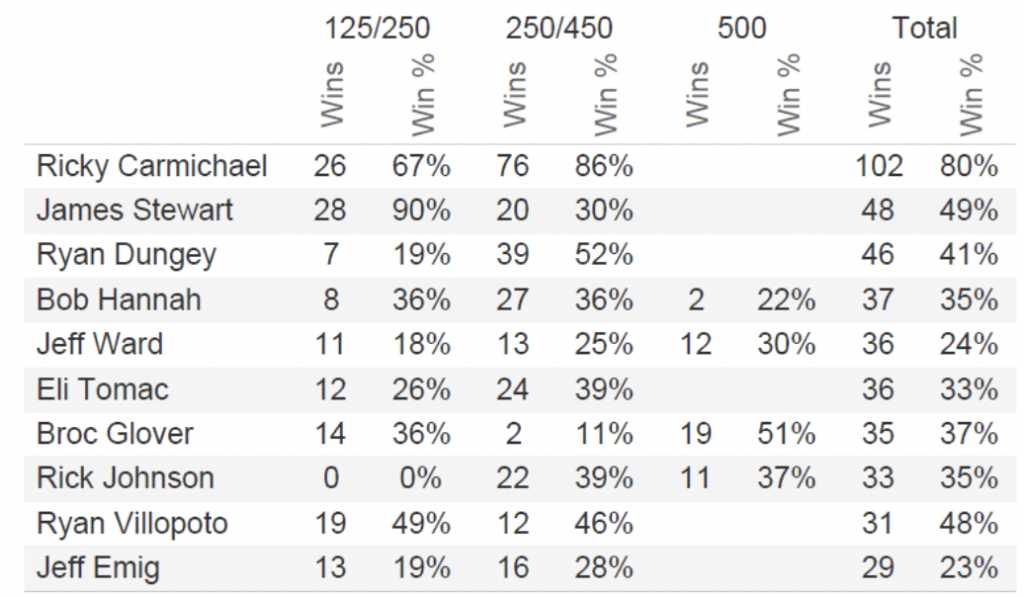Click the 500 class column header
This screenshot has height=597, width=1024.
pos(742,28)
